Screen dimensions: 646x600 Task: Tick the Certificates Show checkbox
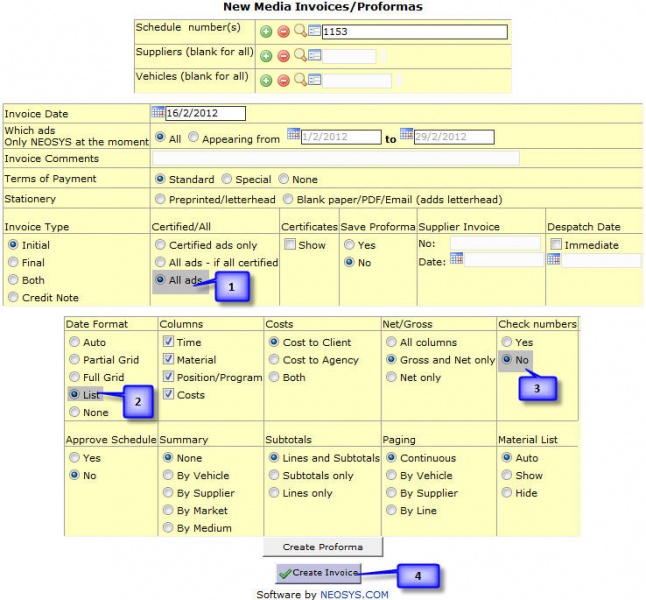coord(290,244)
